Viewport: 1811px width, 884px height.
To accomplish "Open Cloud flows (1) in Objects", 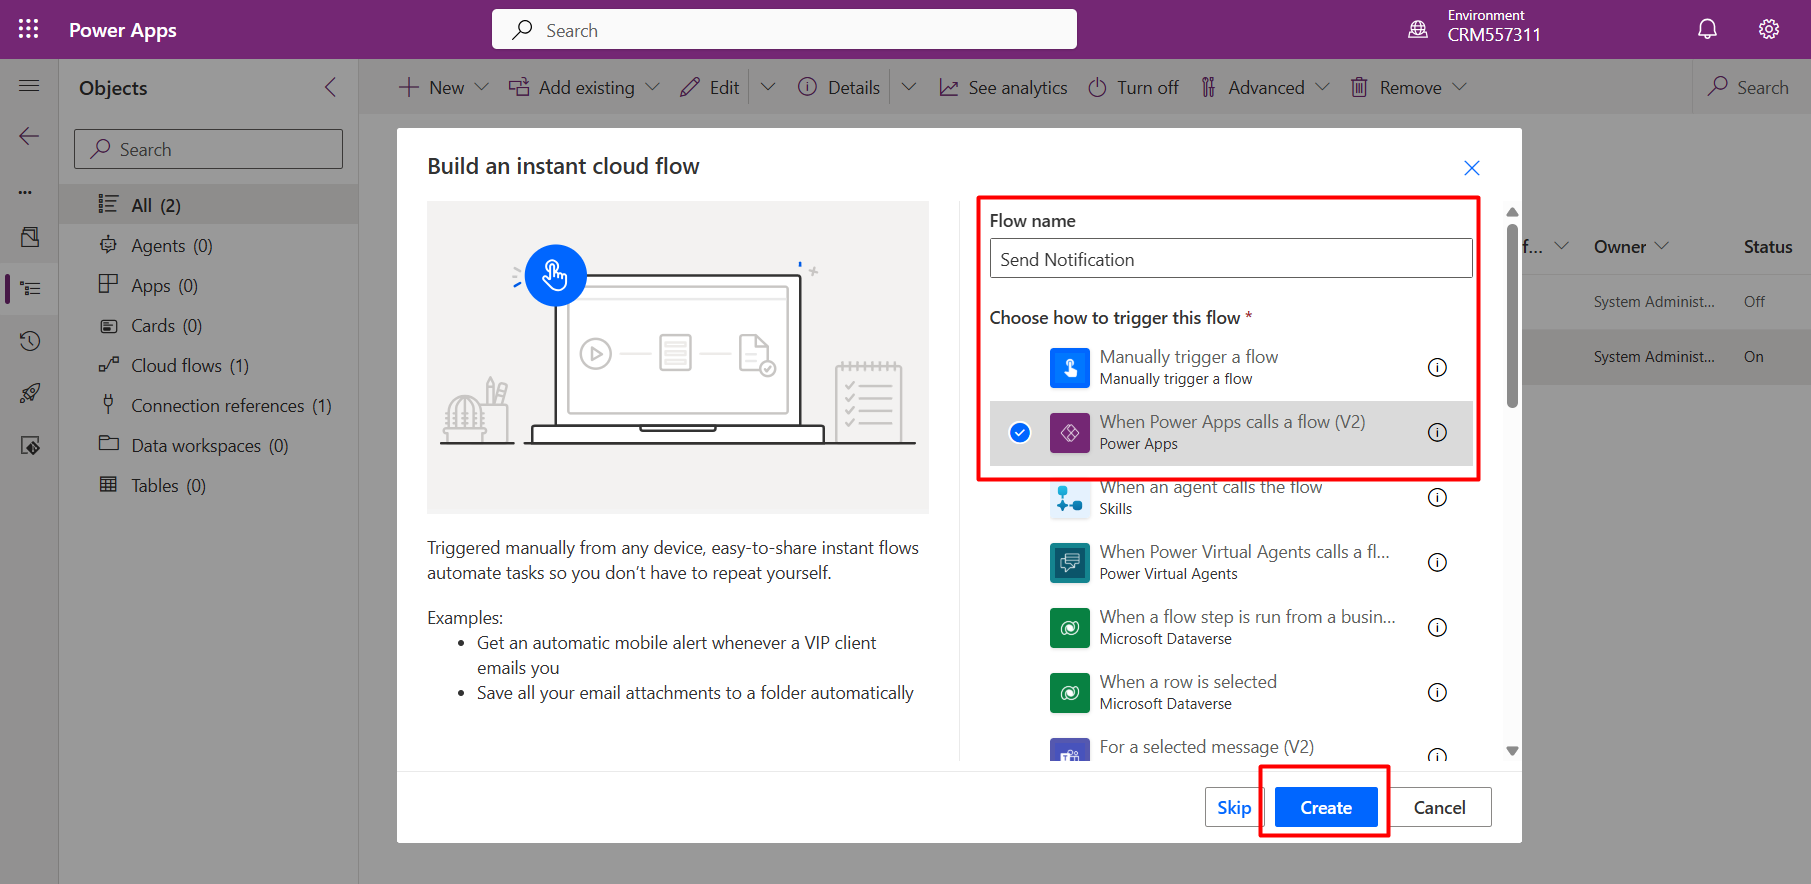I will [x=208, y=365].
